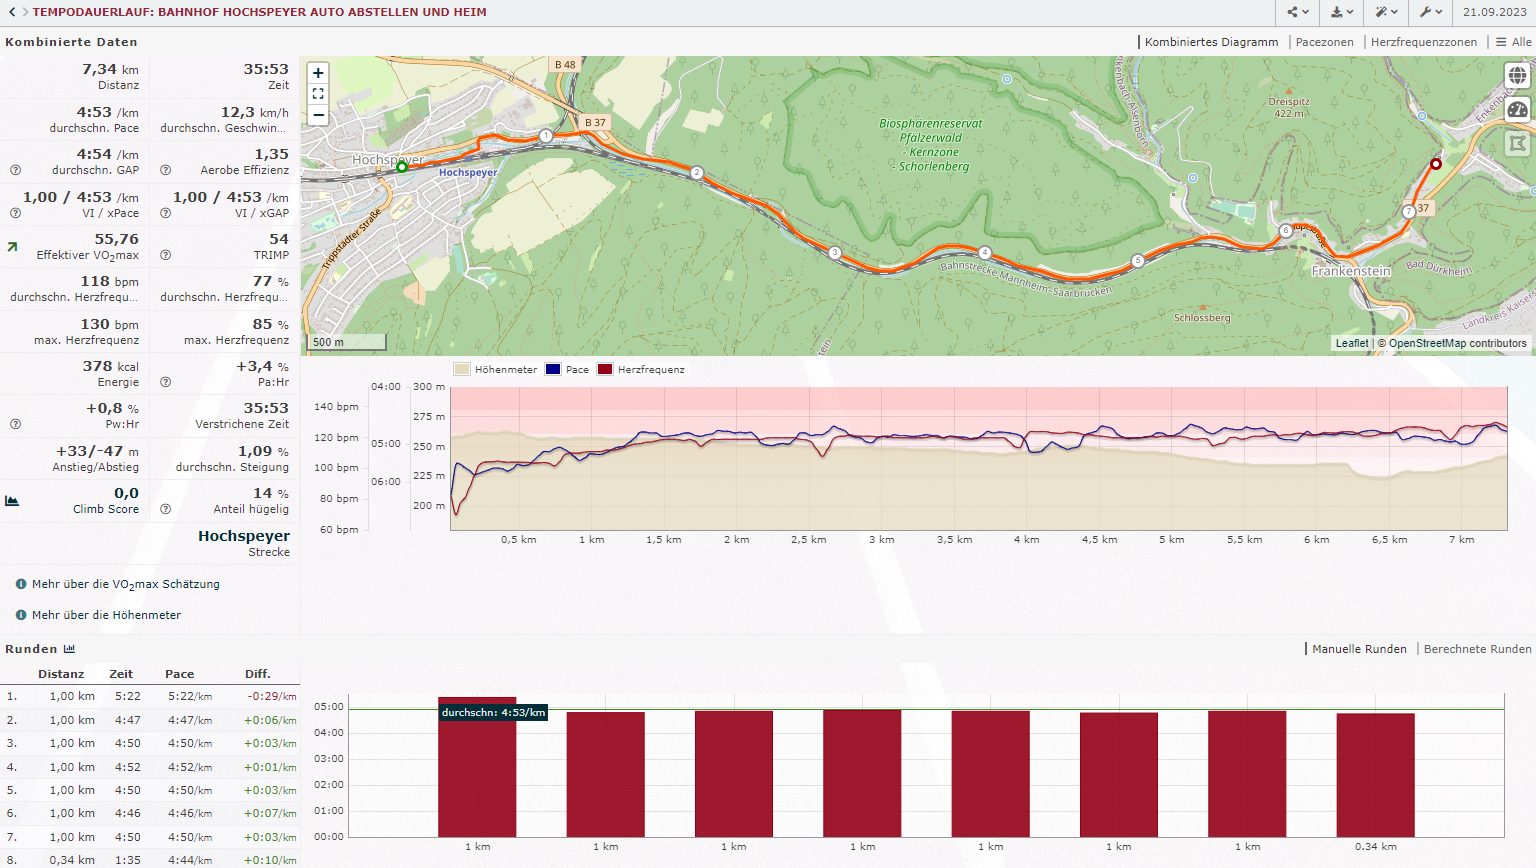
Task: Click the Climb Score mountain icon
Action: (12, 501)
